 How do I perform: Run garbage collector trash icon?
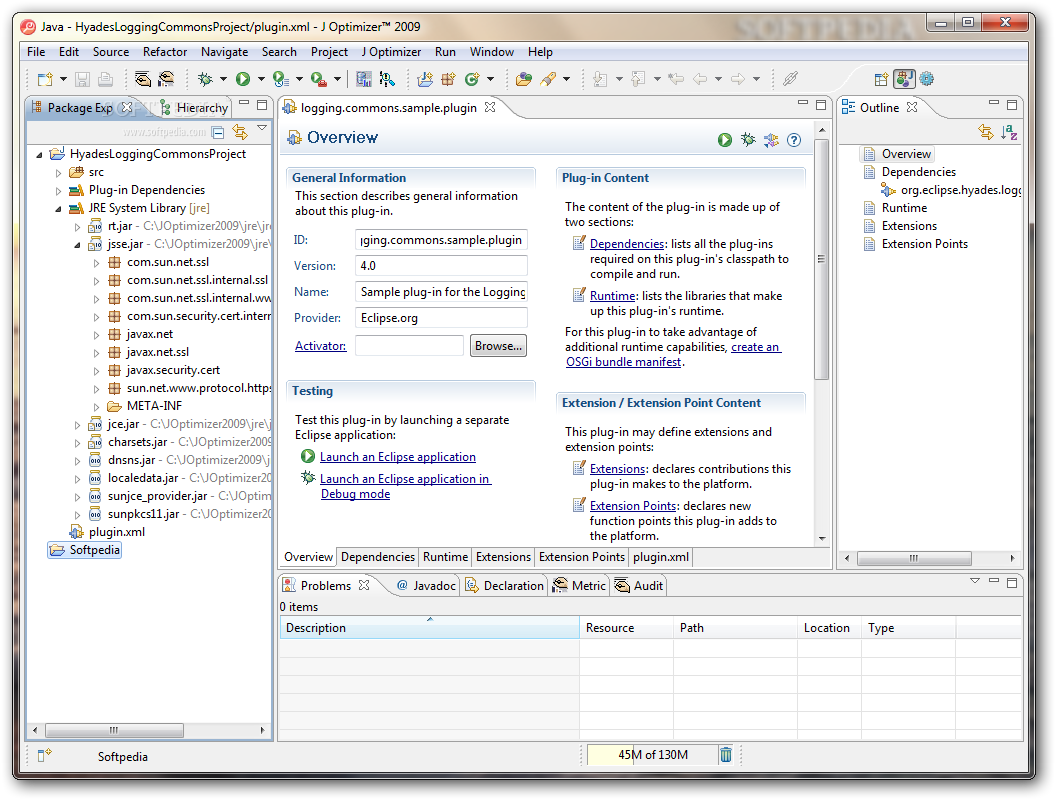click(726, 754)
